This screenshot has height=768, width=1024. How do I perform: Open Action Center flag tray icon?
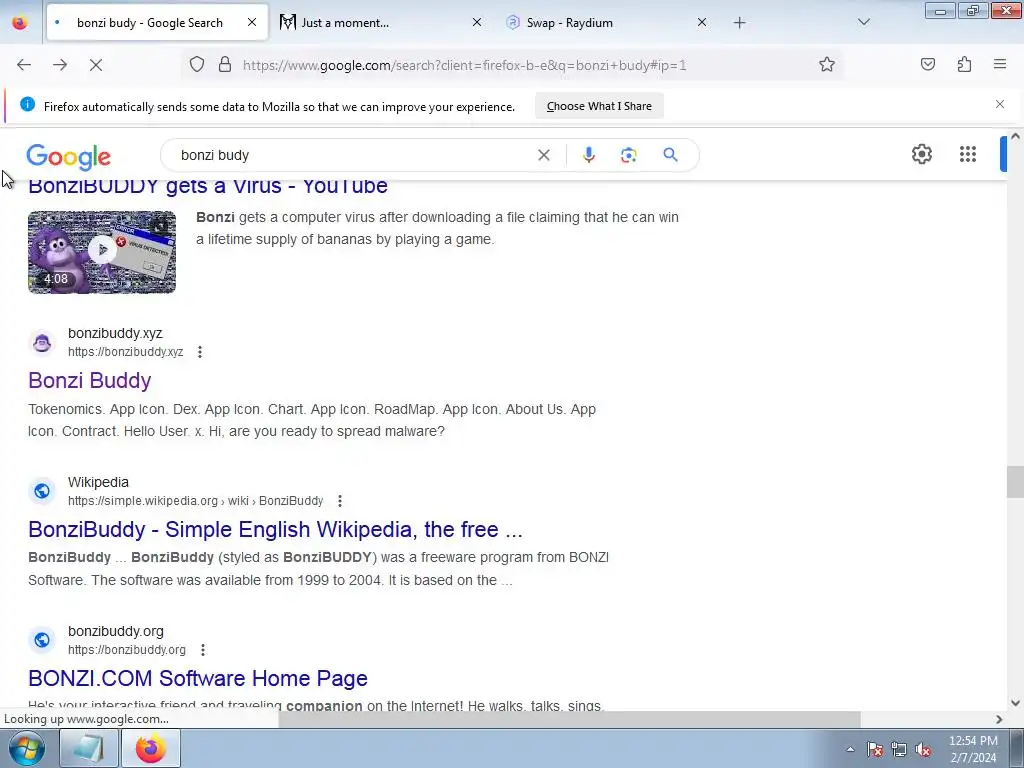click(875, 749)
